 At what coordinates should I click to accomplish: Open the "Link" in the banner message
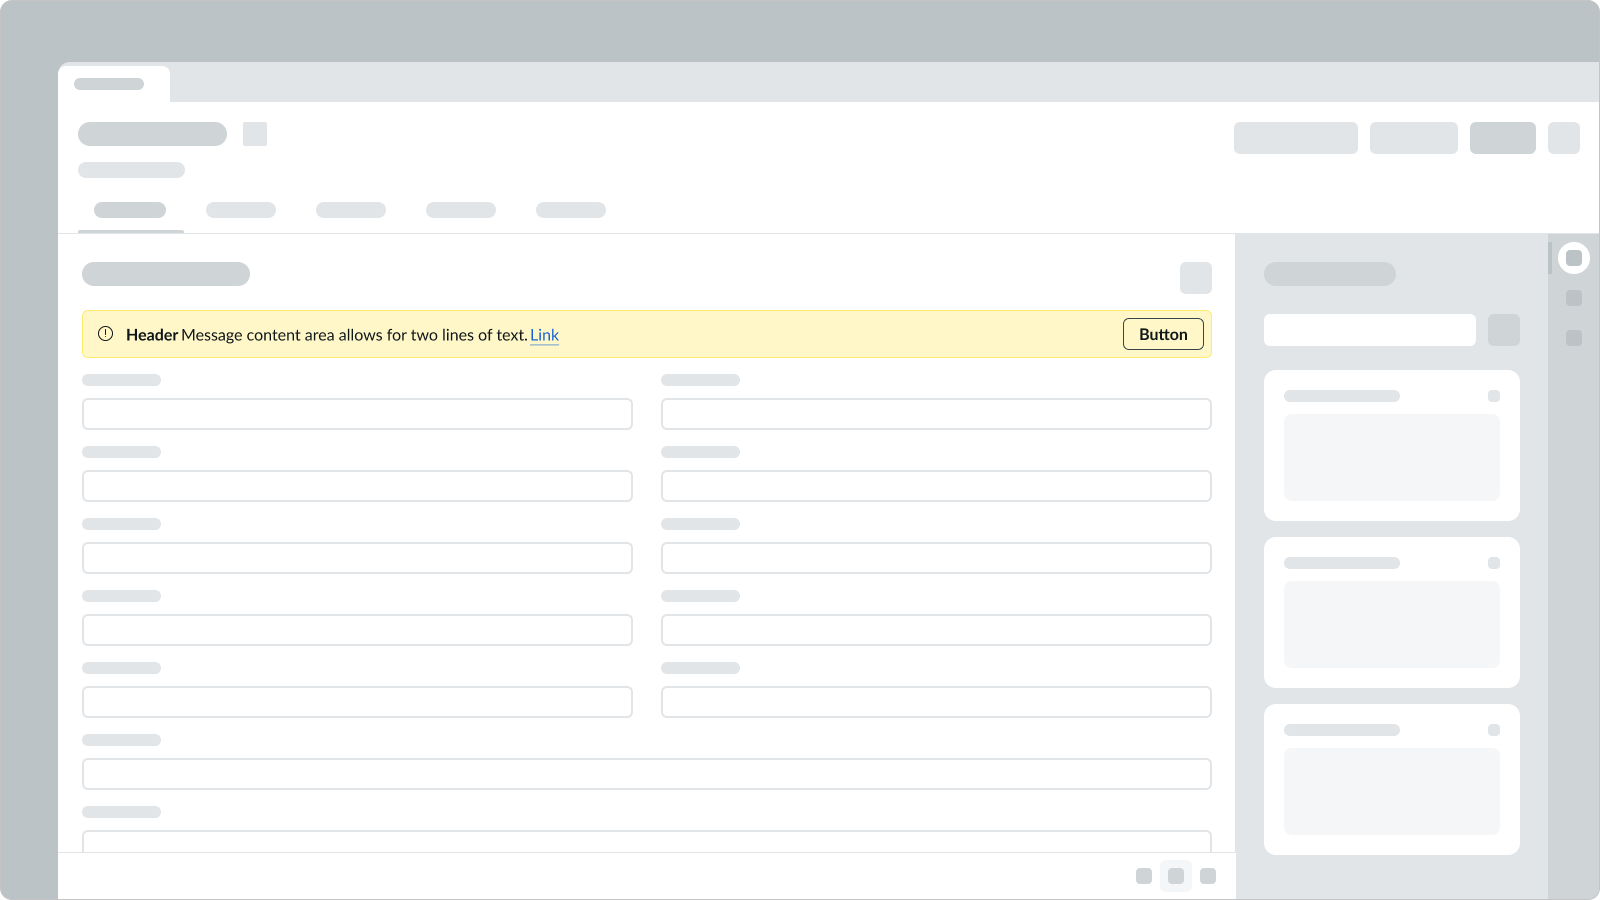(x=544, y=335)
